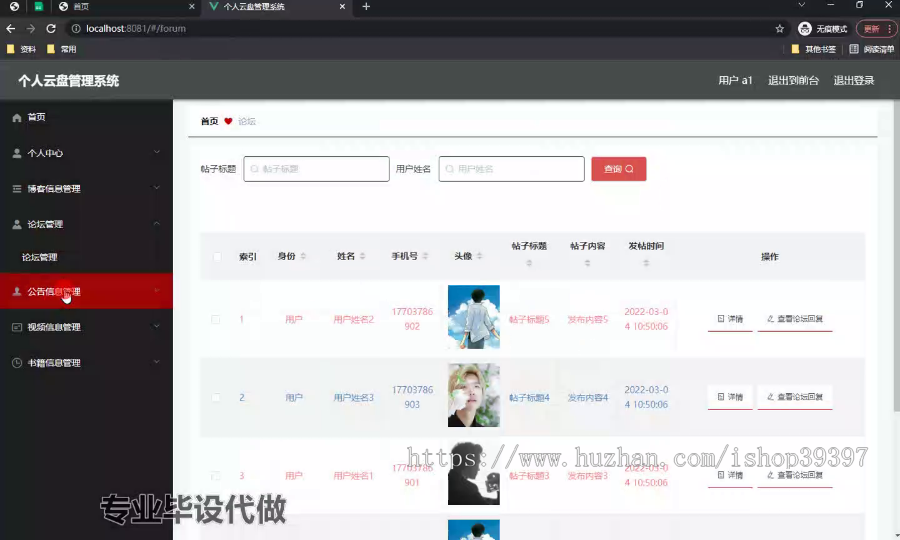Image resolution: width=900 pixels, height=540 pixels.
Task: Click 首页 in the breadcrumb
Action: pos(210,121)
